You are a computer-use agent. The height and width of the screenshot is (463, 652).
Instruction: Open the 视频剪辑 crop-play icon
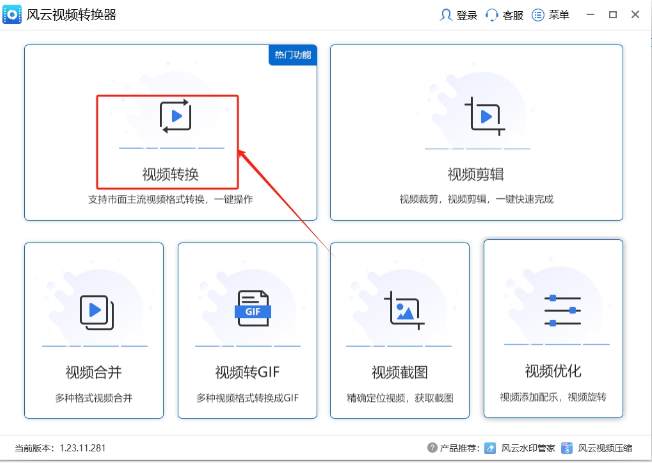484,116
